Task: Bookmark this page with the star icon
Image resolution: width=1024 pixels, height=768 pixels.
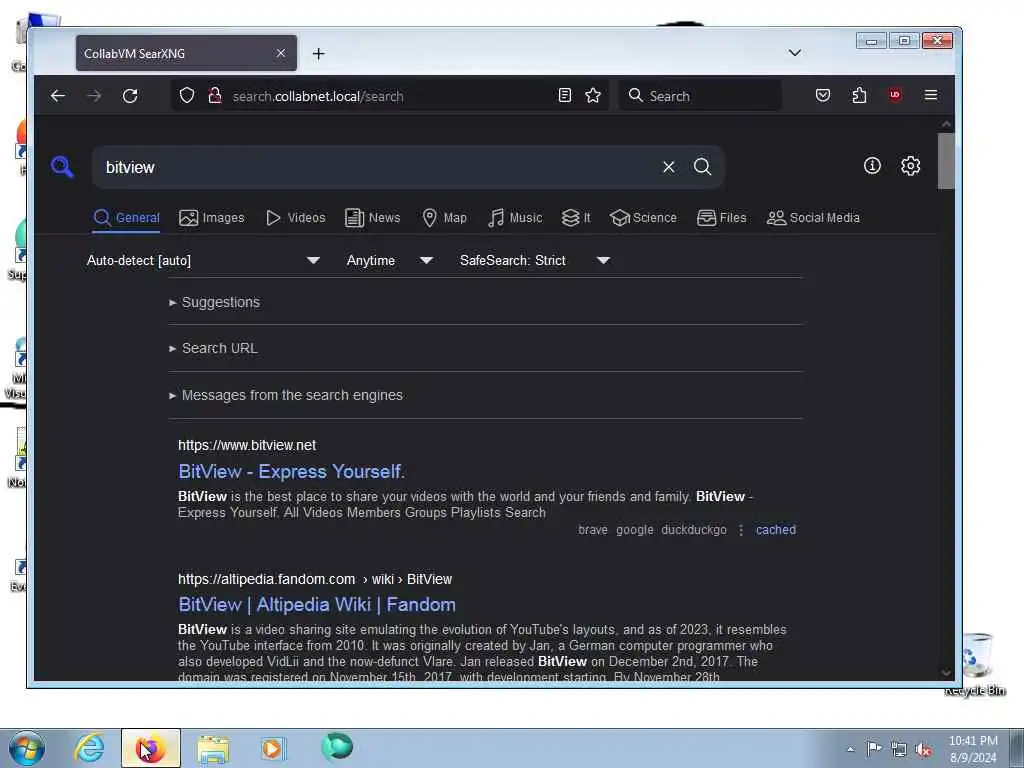Action: pos(593,95)
